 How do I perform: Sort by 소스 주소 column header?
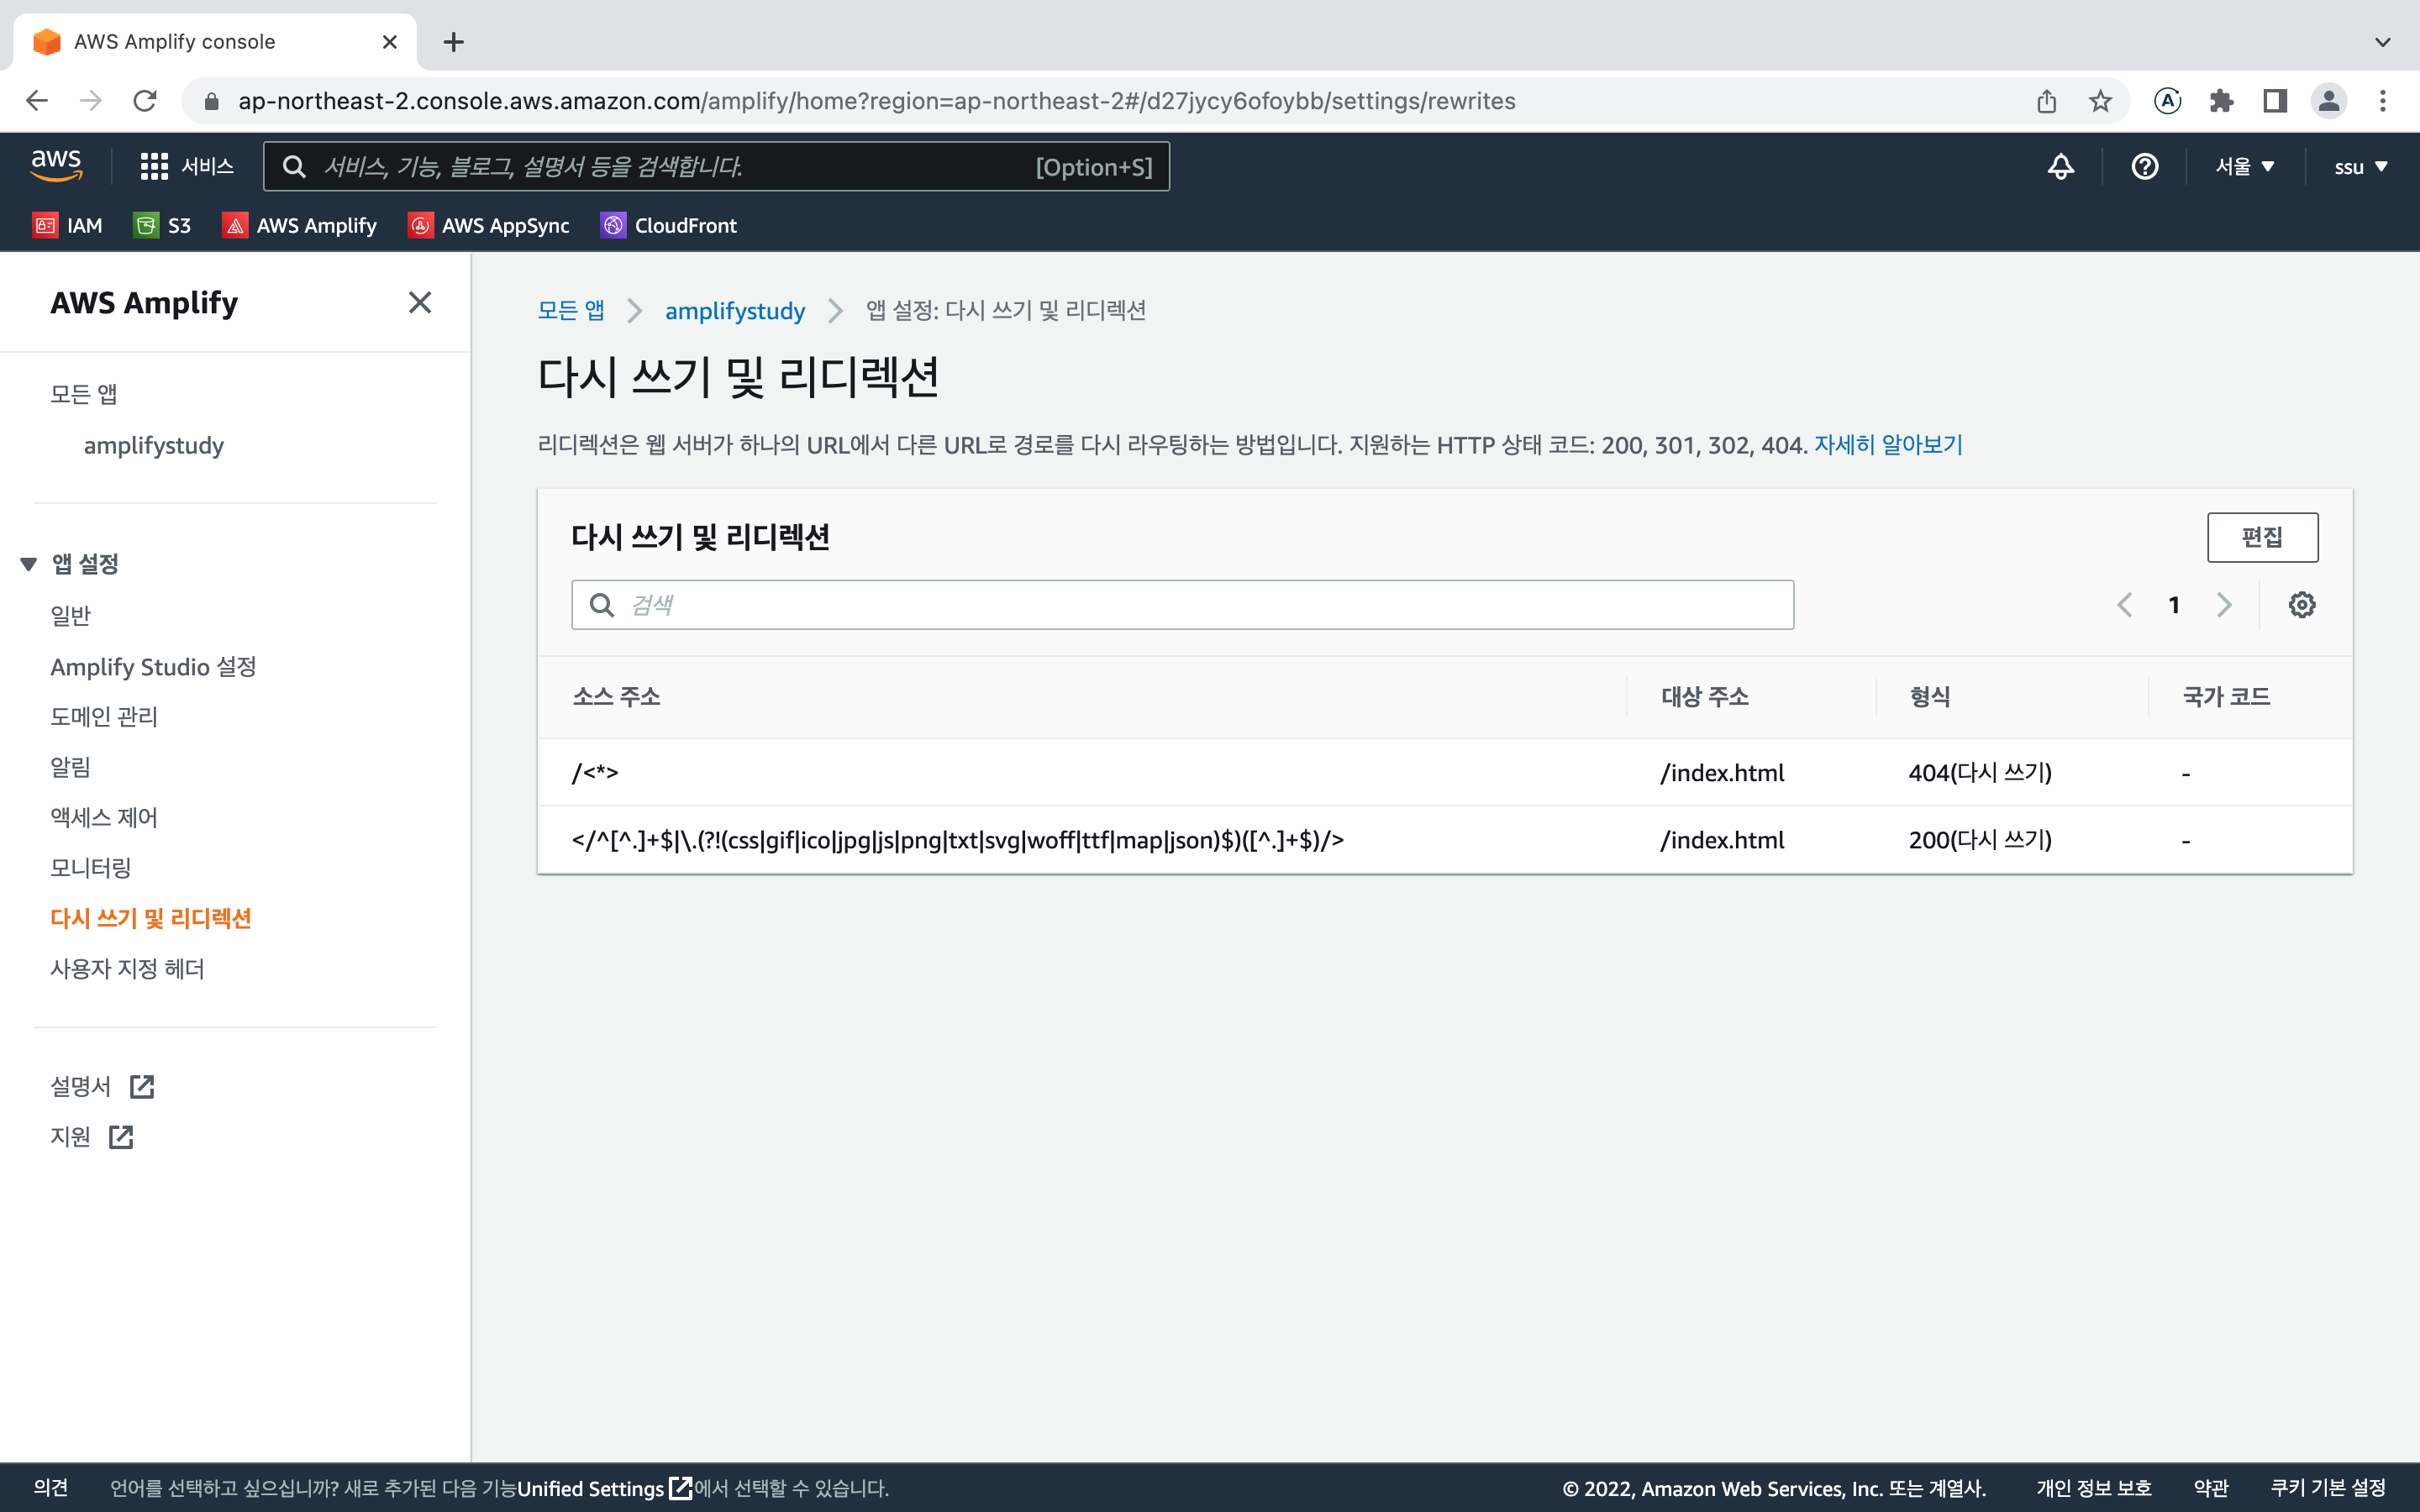pos(616,696)
